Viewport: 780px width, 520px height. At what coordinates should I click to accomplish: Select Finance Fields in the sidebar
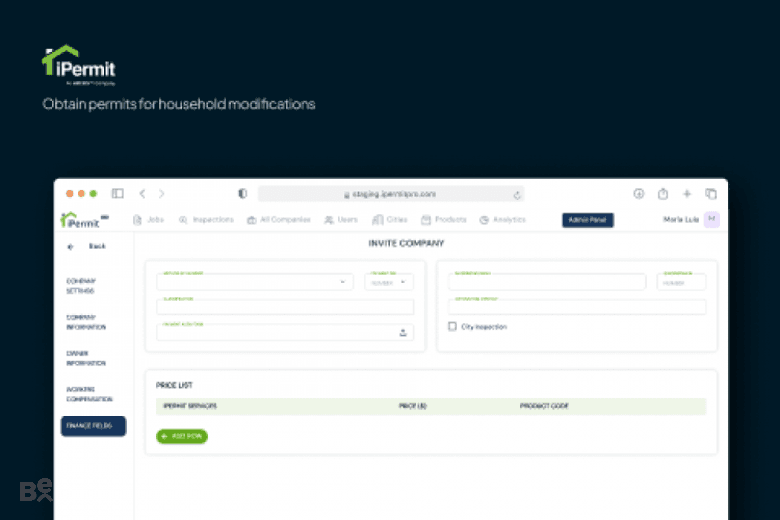(94, 426)
